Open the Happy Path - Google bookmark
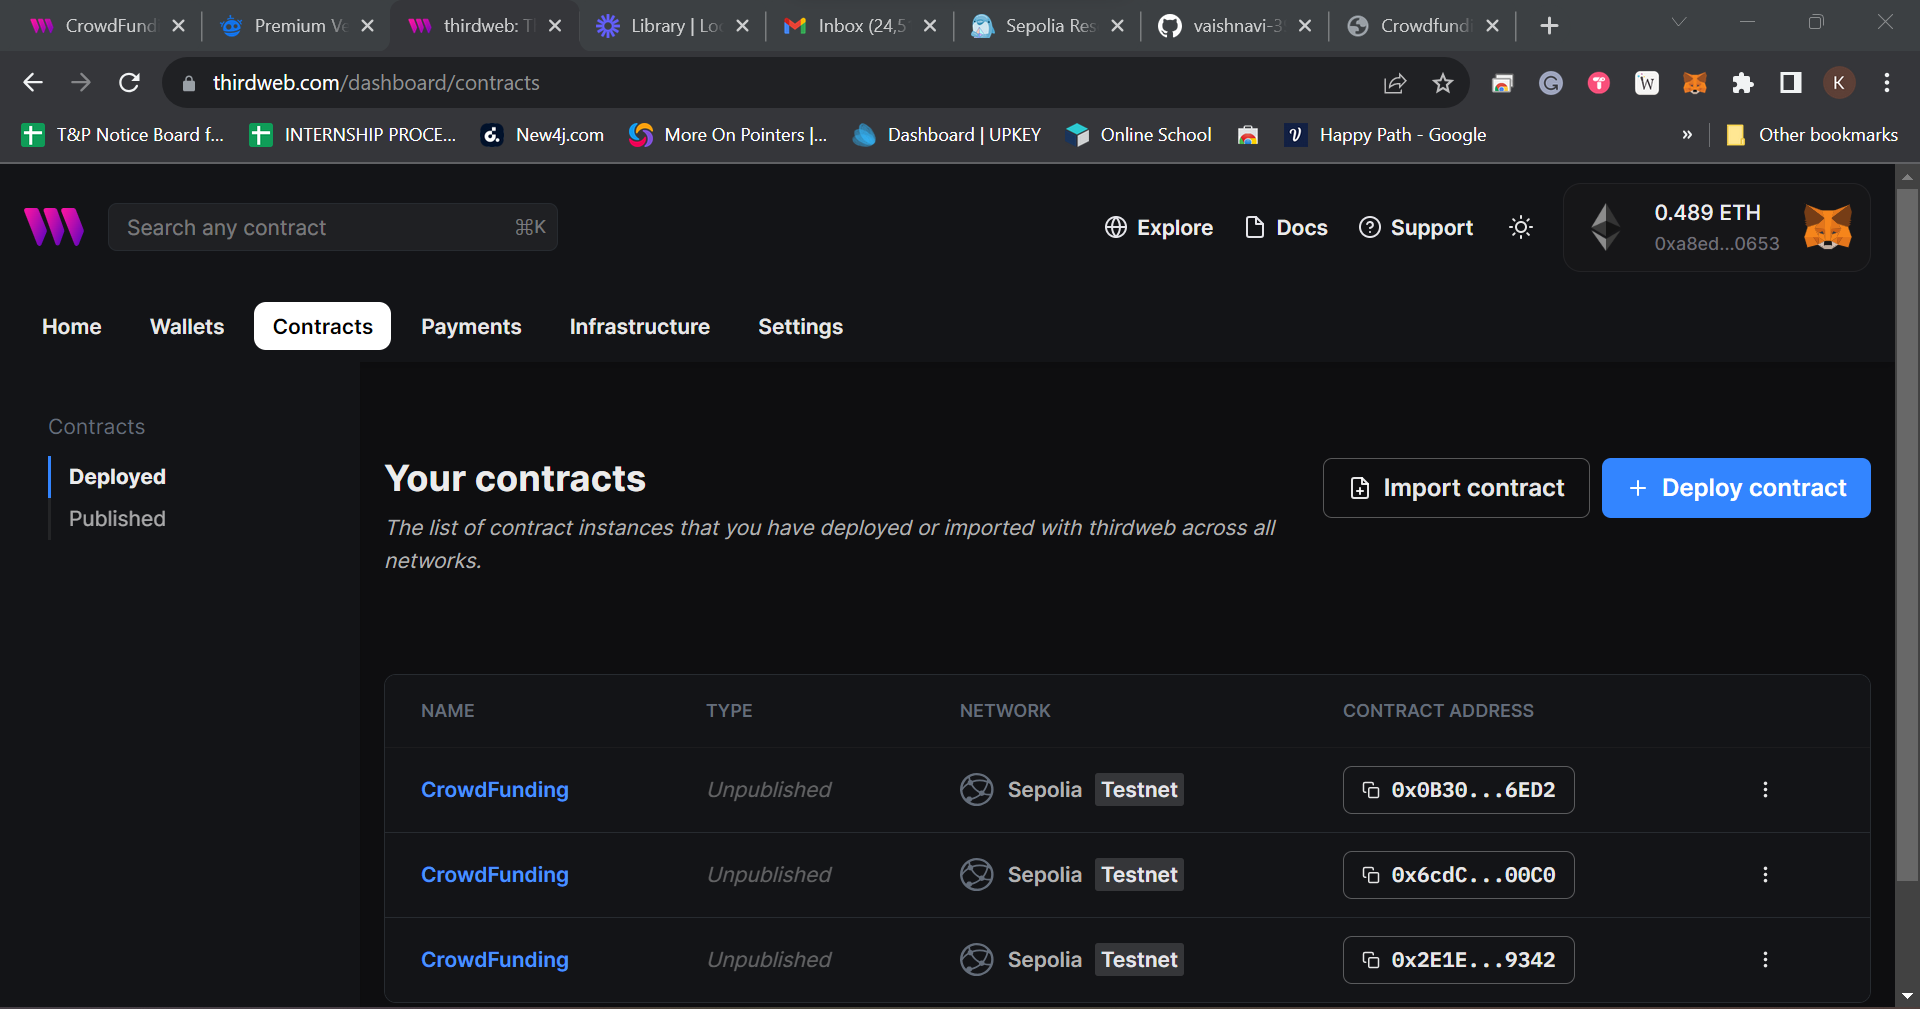 pyautogui.click(x=1386, y=135)
